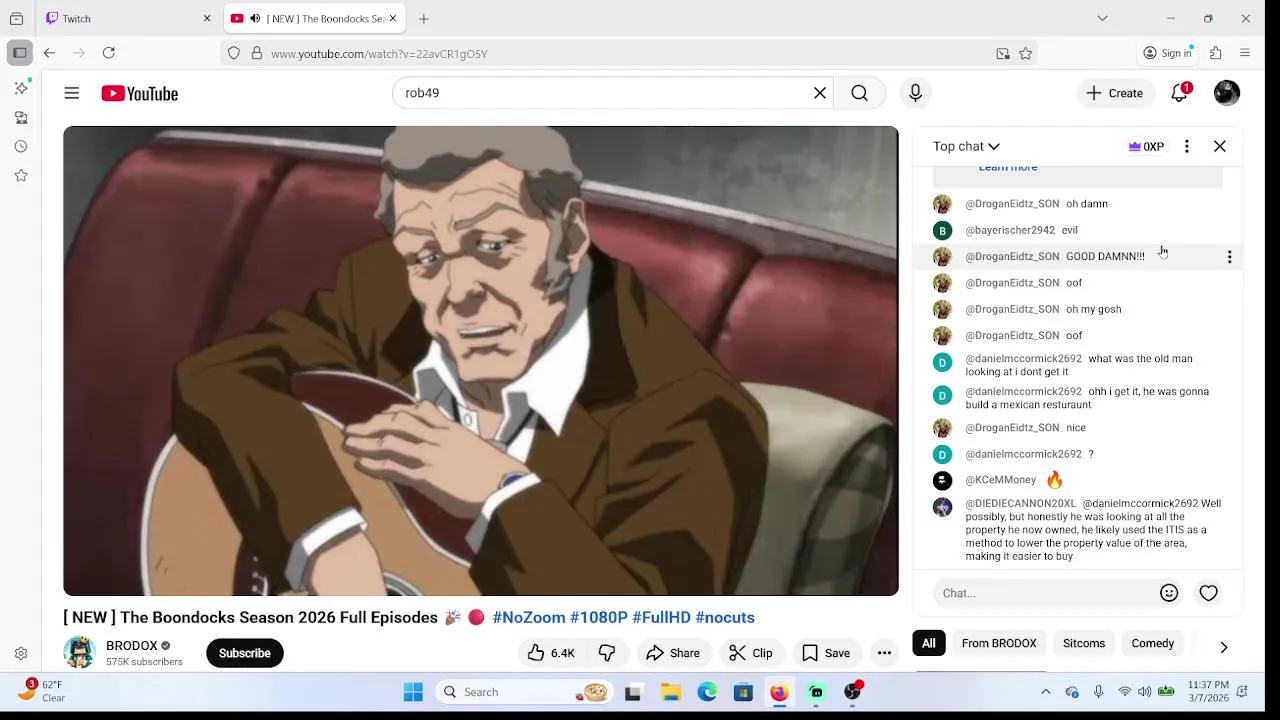Go to the YouTube home logo
Image resolution: width=1280 pixels, height=720 pixels.
pyautogui.click(x=139, y=93)
